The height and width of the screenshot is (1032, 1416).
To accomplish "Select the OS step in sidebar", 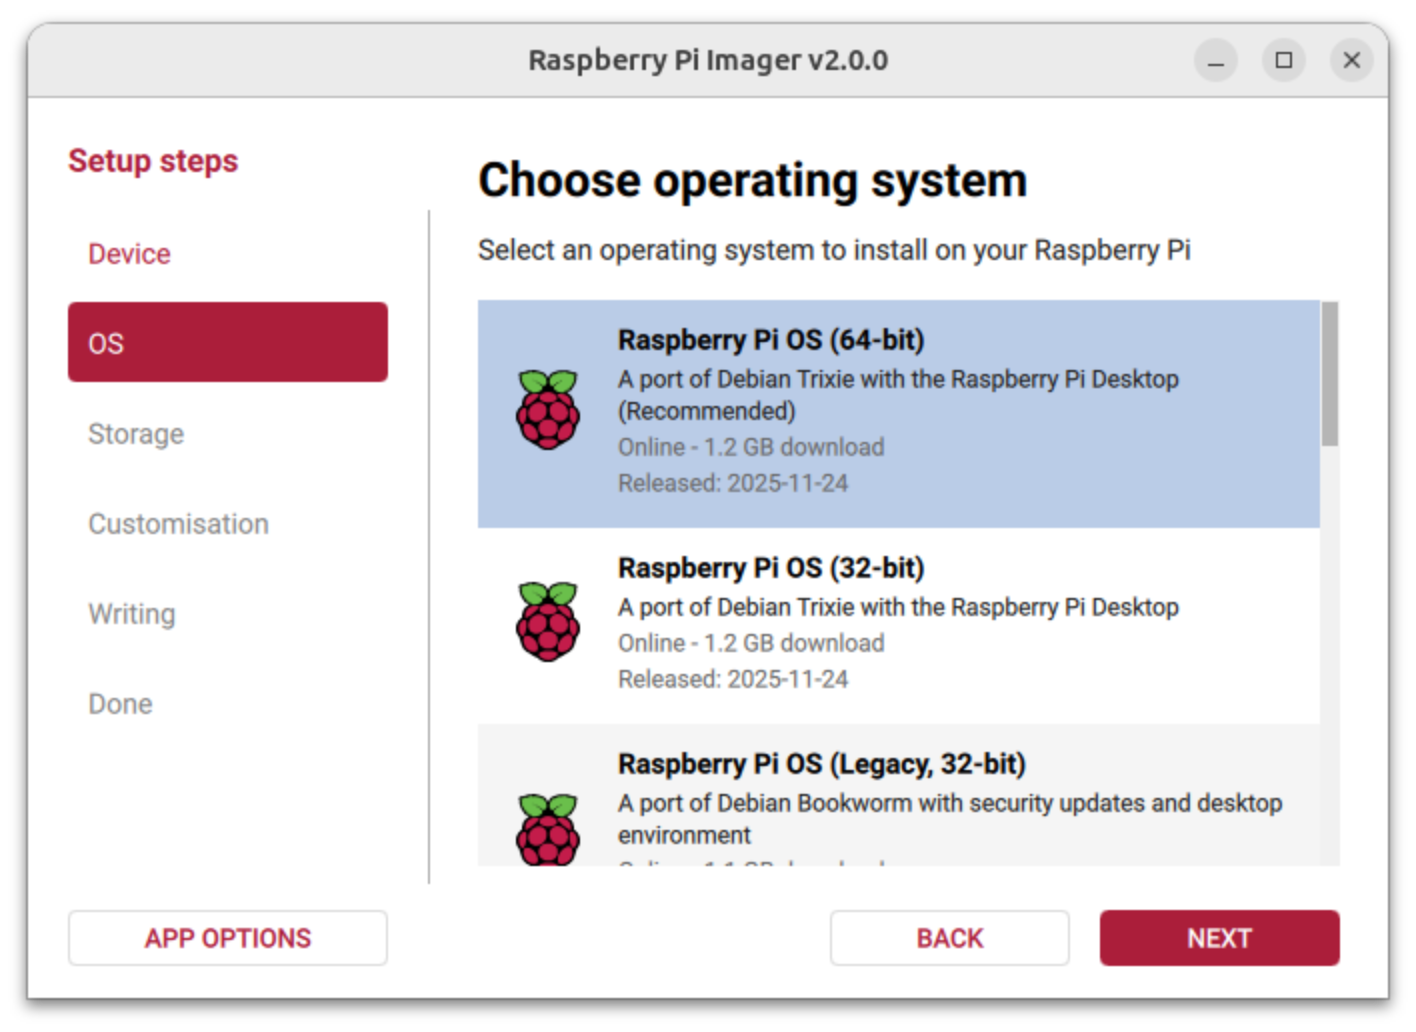I will (x=227, y=343).
